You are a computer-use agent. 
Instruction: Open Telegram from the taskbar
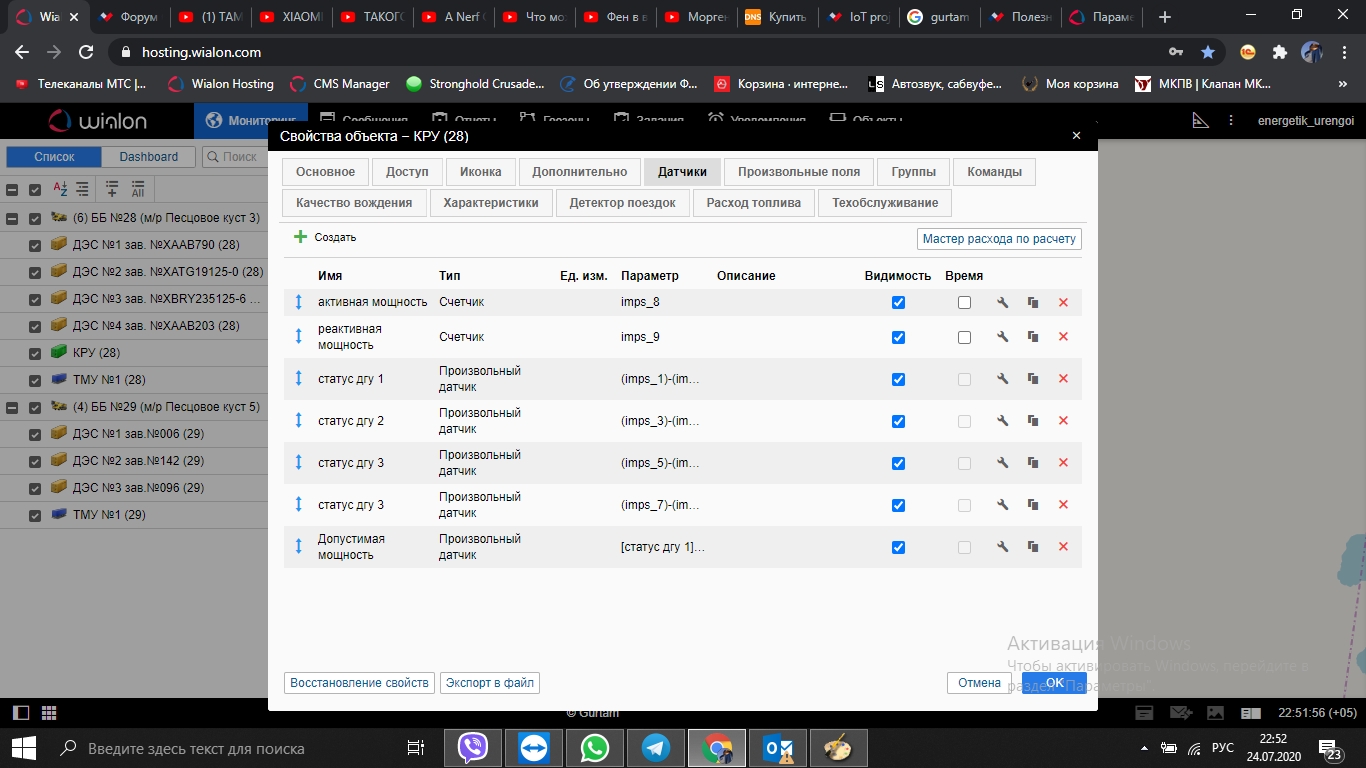coord(656,748)
